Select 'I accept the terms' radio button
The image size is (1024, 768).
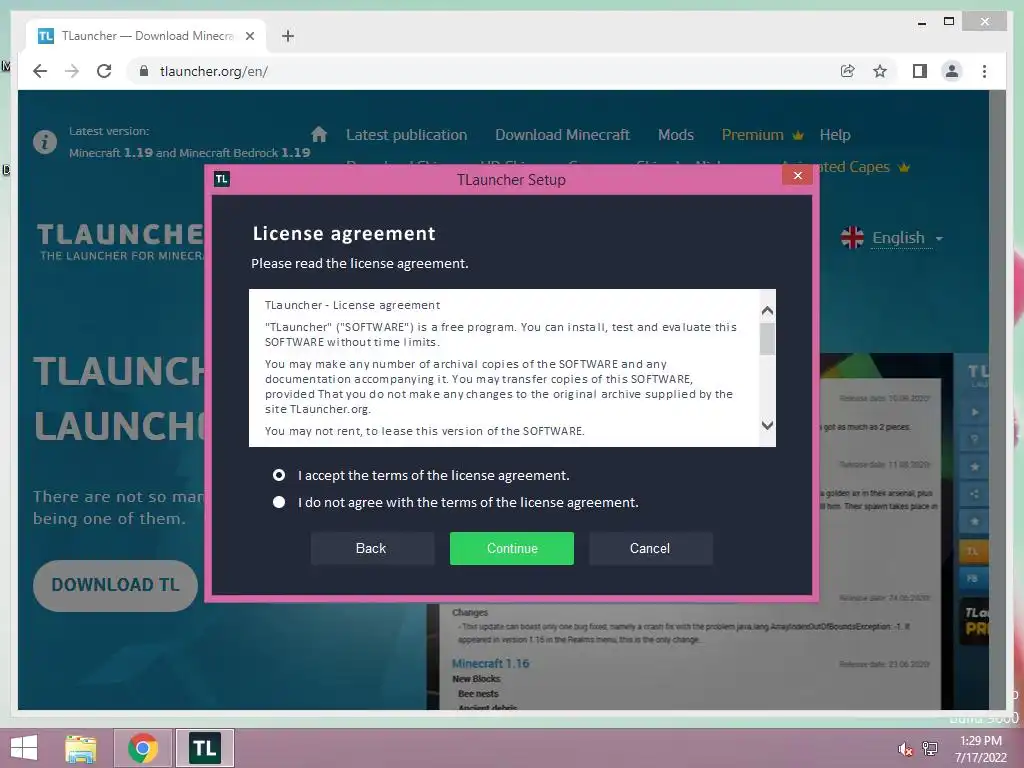tap(279, 475)
